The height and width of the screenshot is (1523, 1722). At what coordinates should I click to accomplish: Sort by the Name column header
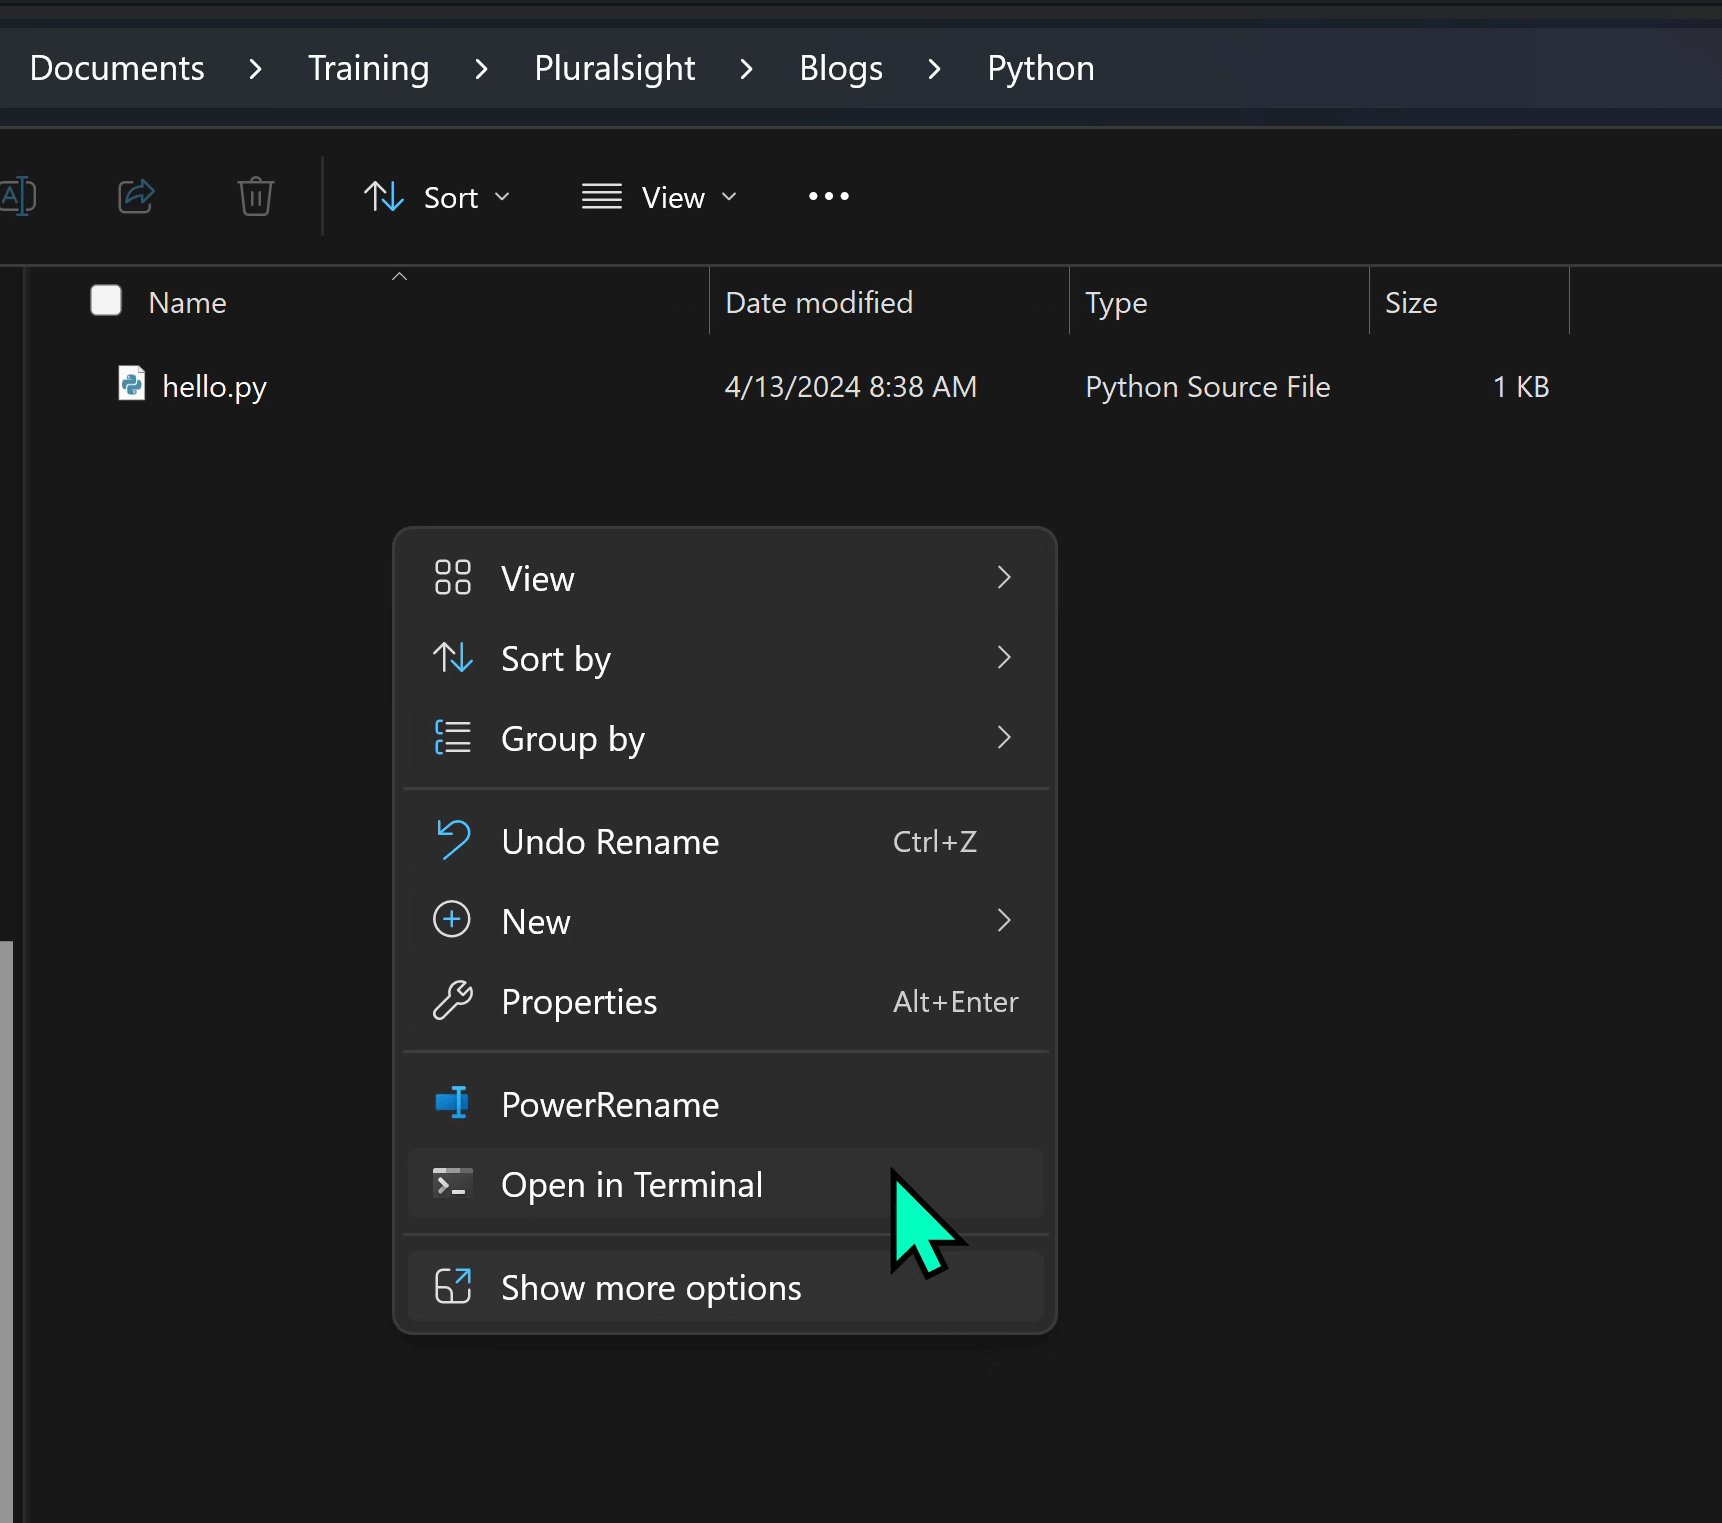pyautogui.click(x=187, y=302)
